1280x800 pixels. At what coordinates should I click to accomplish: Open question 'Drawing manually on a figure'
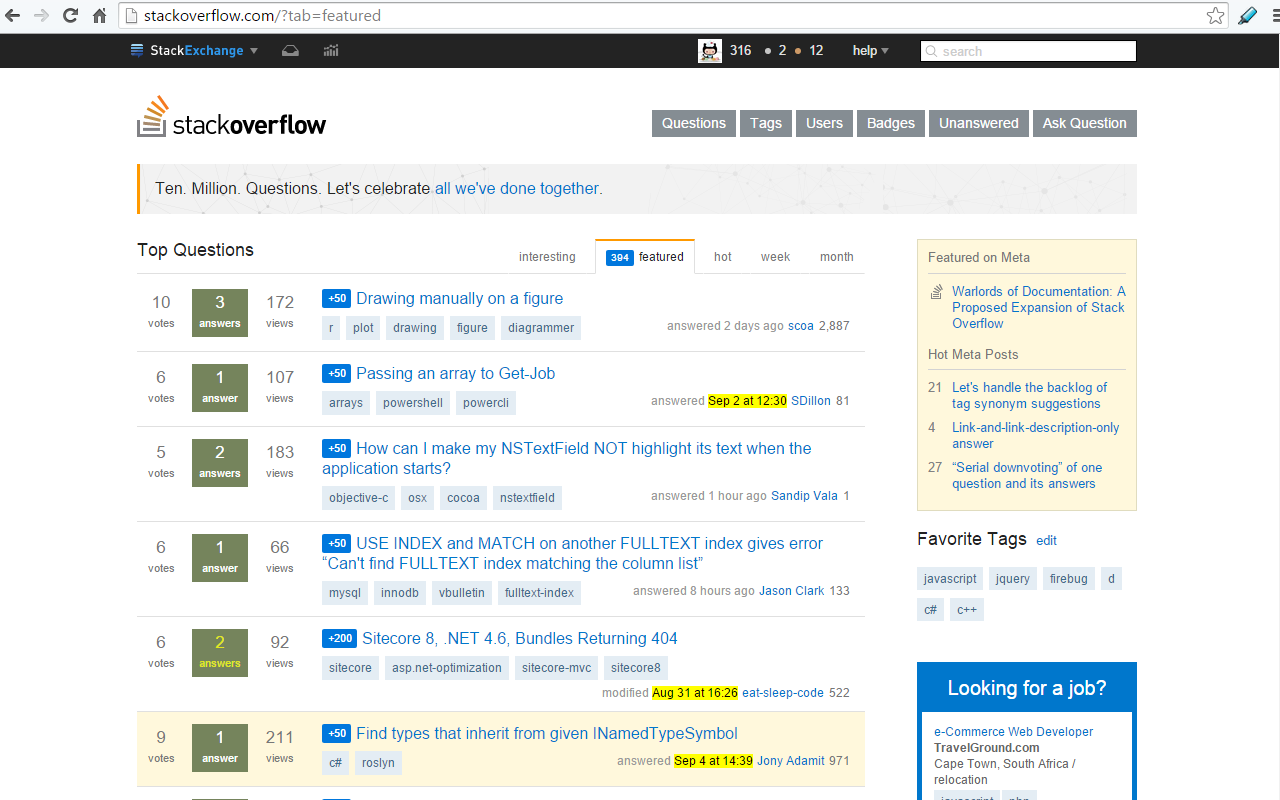pos(460,298)
